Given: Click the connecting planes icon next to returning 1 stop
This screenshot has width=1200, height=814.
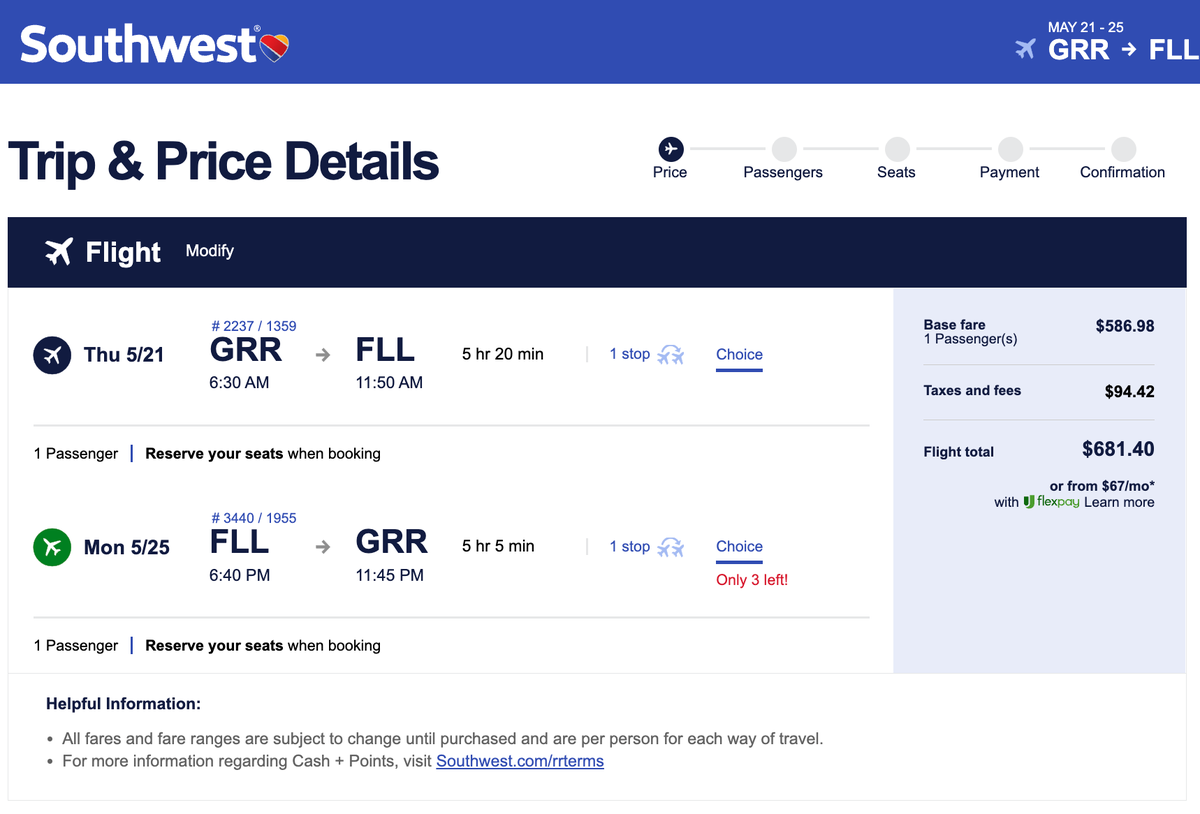Looking at the screenshot, I should 671,547.
